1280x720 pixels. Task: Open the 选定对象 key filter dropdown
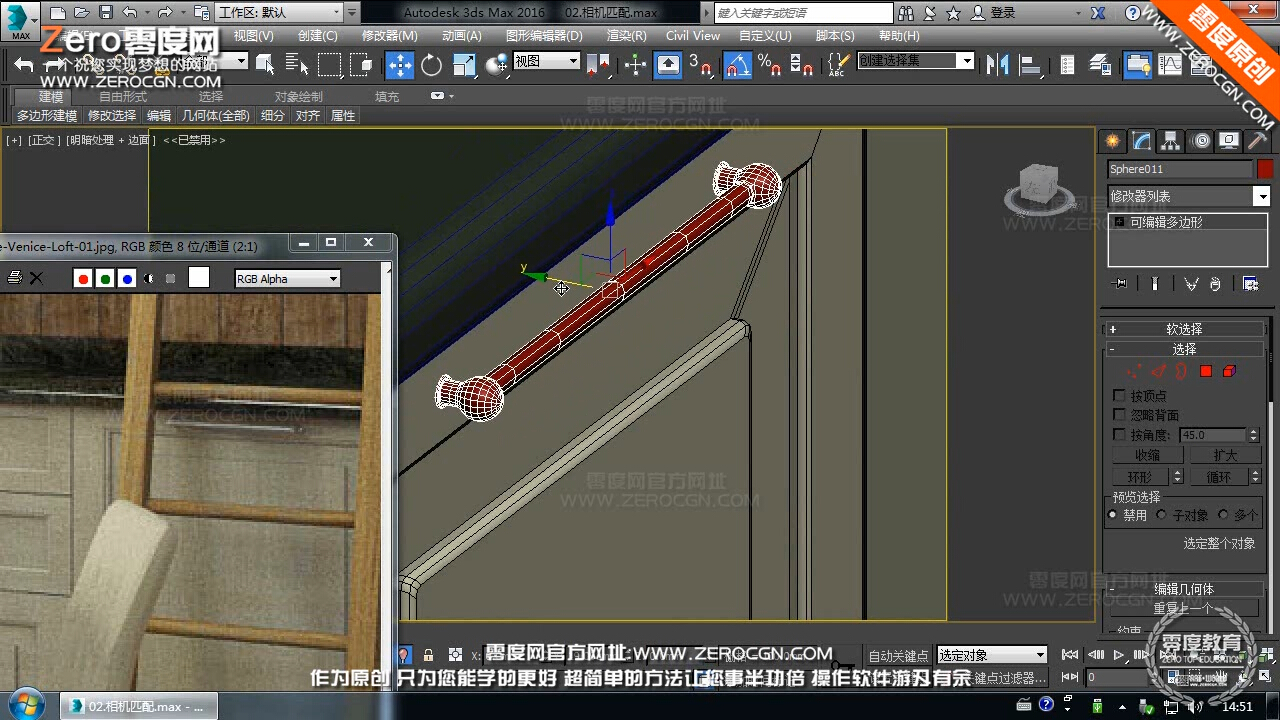point(992,655)
